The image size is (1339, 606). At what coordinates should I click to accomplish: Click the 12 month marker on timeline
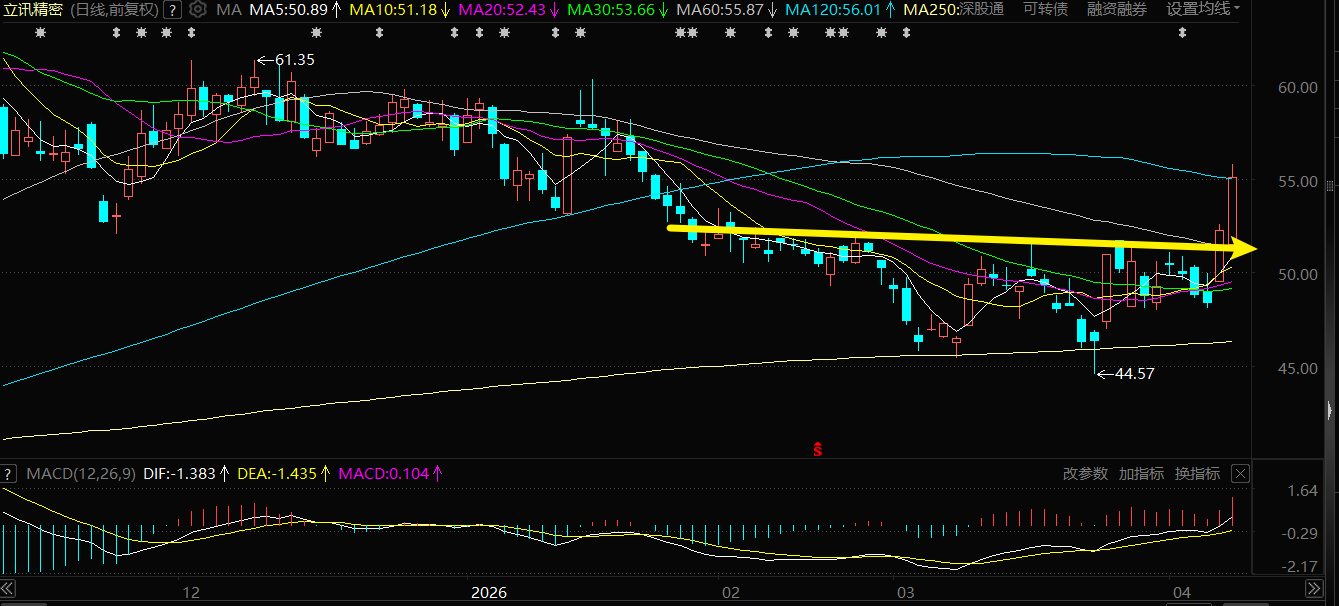(191, 592)
